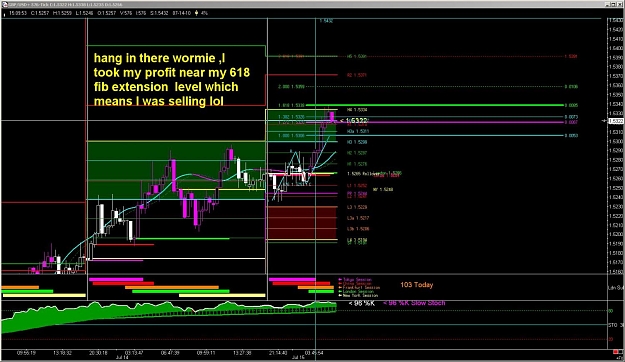Click the H2 pivot level label
The height and width of the screenshot is (362, 625).
pyautogui.click(x=357, y=153)
